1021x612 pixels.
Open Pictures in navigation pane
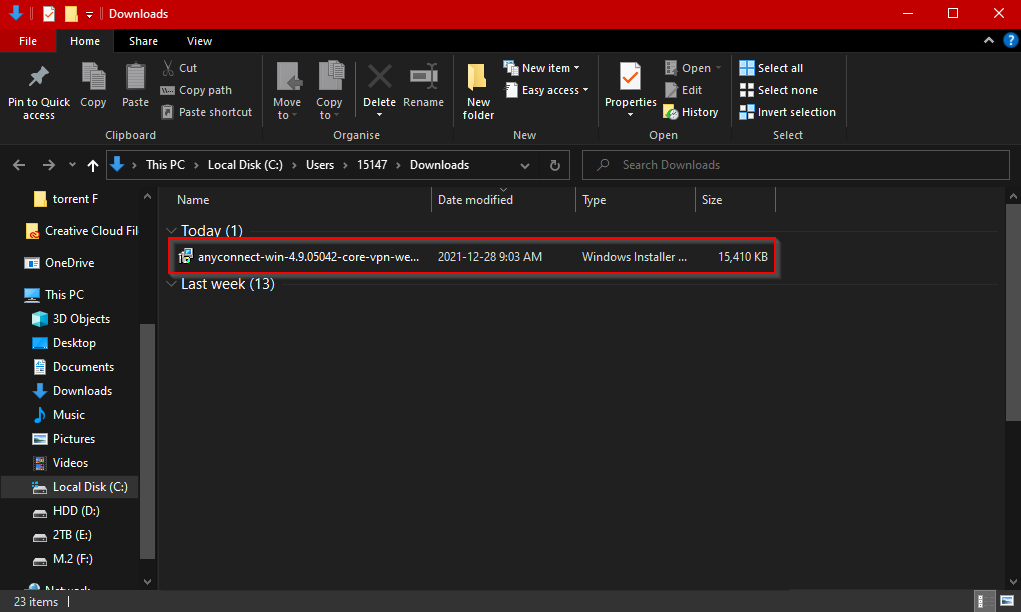pyautogui.click(x=64, y=439)
